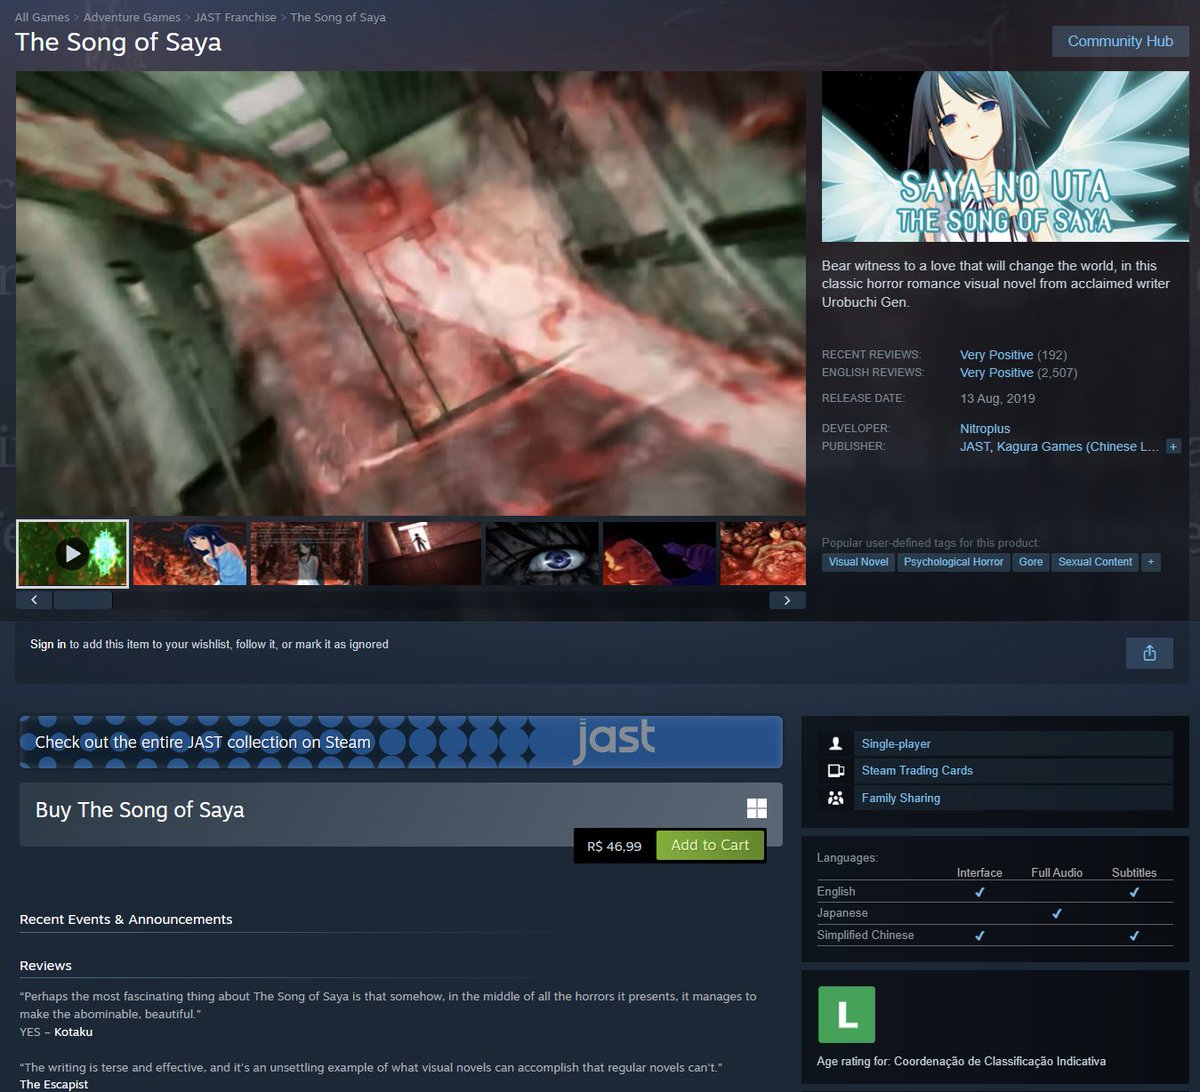The width and height of the screenshot is (1200, 1092).
Task: Open All Games breadcrumb
Action: click(x=42, y=17)
